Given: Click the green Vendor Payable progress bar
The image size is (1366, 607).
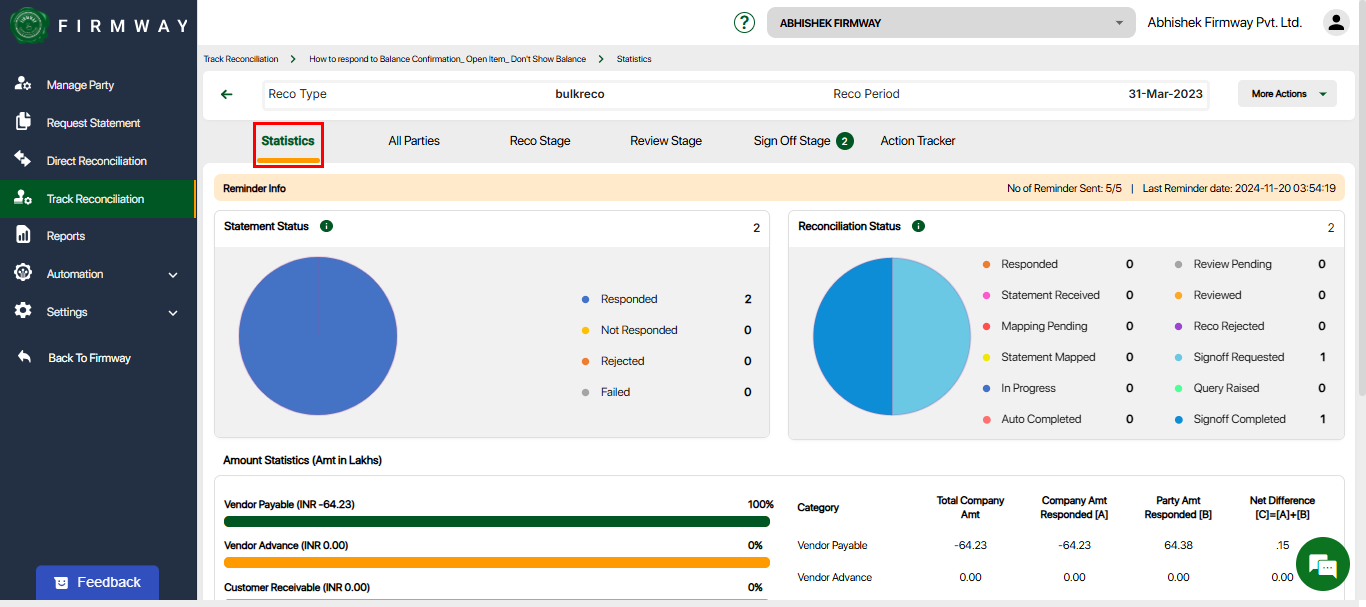Looking at the screenshot, I should coord(496,521).
